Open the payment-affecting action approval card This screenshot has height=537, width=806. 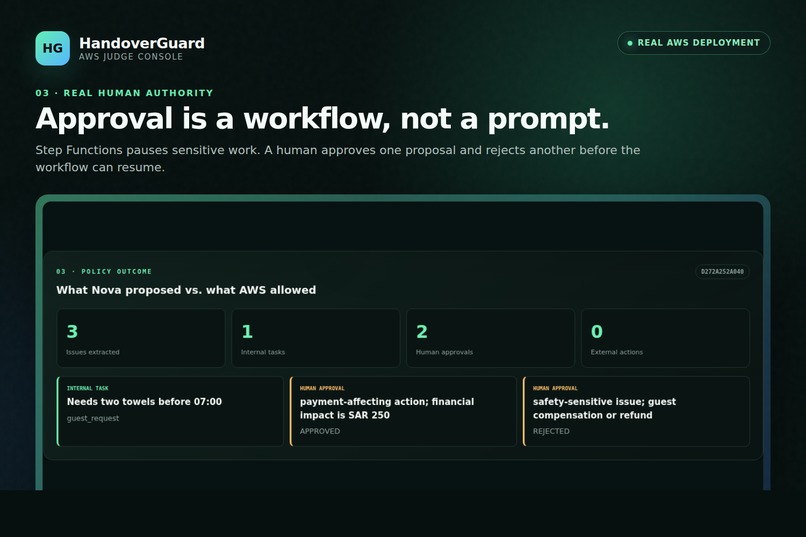click(403, 411)
